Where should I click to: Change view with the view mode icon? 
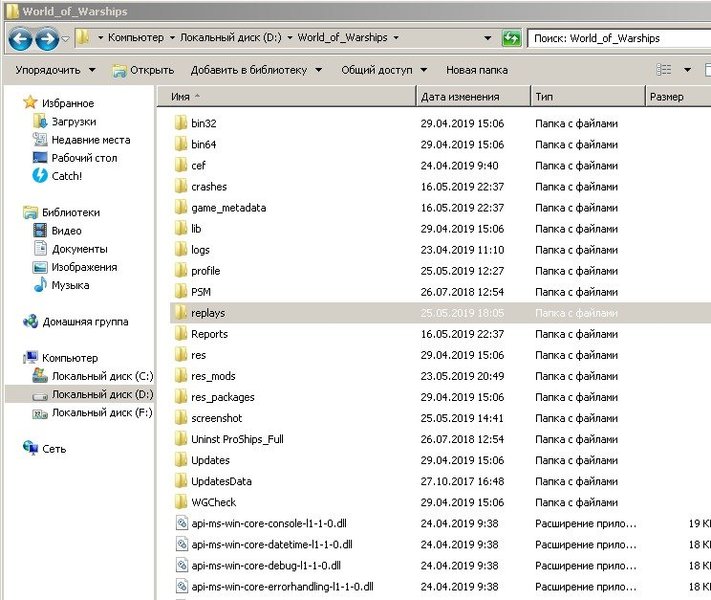tap(664, 70)
